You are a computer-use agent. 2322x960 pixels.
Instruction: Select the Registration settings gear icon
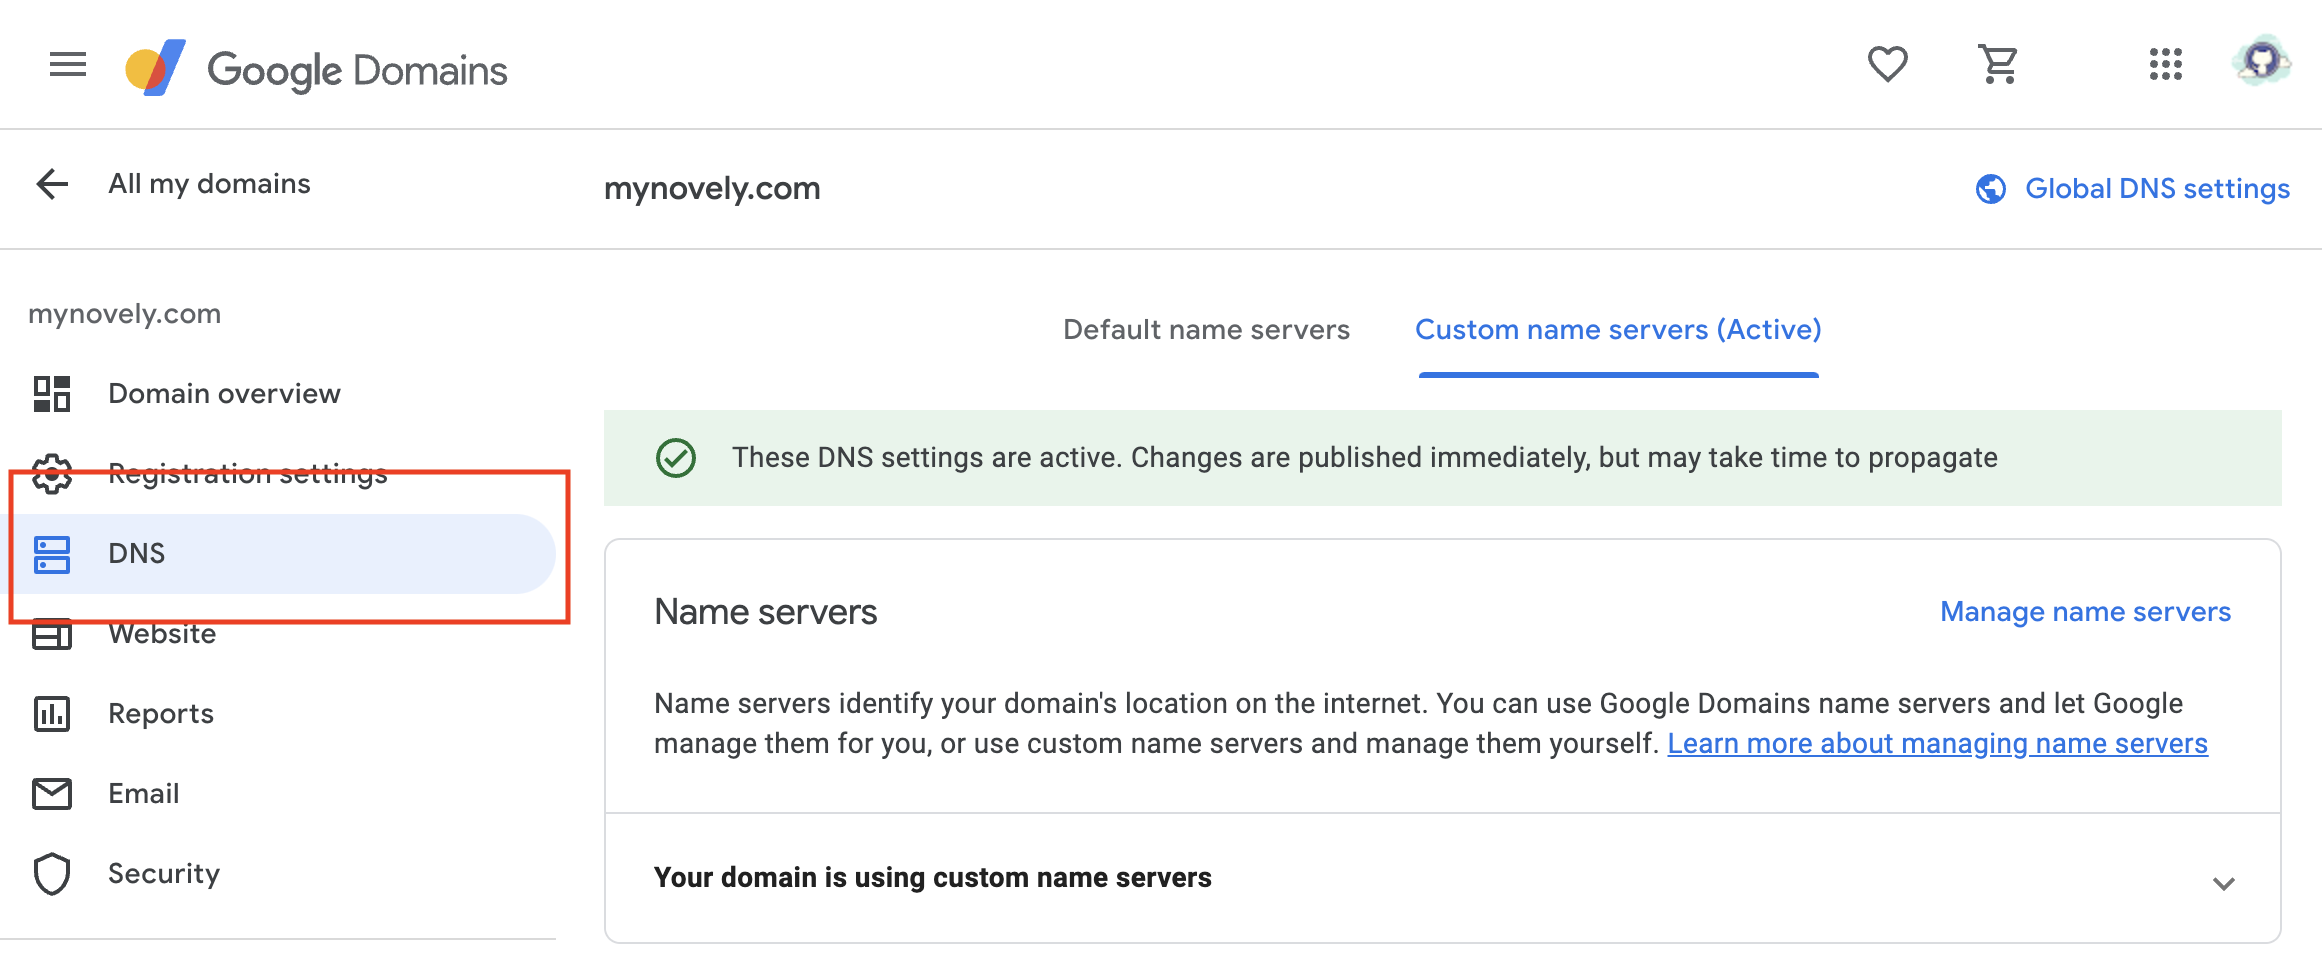[x=51, y=474]
